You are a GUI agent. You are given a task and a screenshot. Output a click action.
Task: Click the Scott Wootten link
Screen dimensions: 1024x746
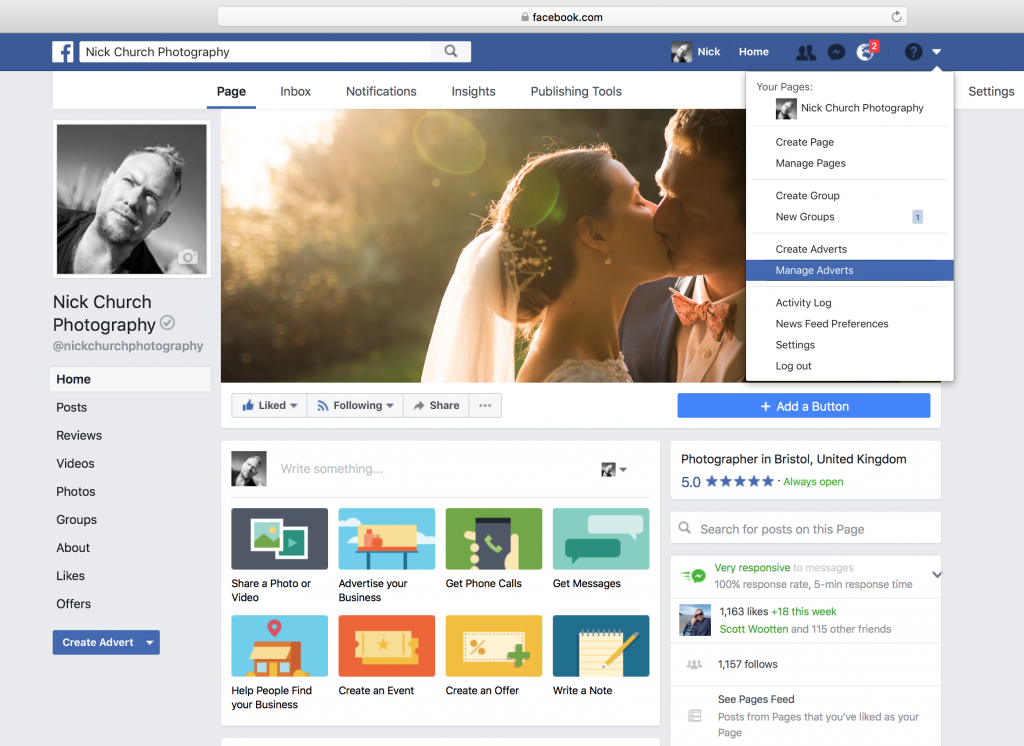point(754,629)
